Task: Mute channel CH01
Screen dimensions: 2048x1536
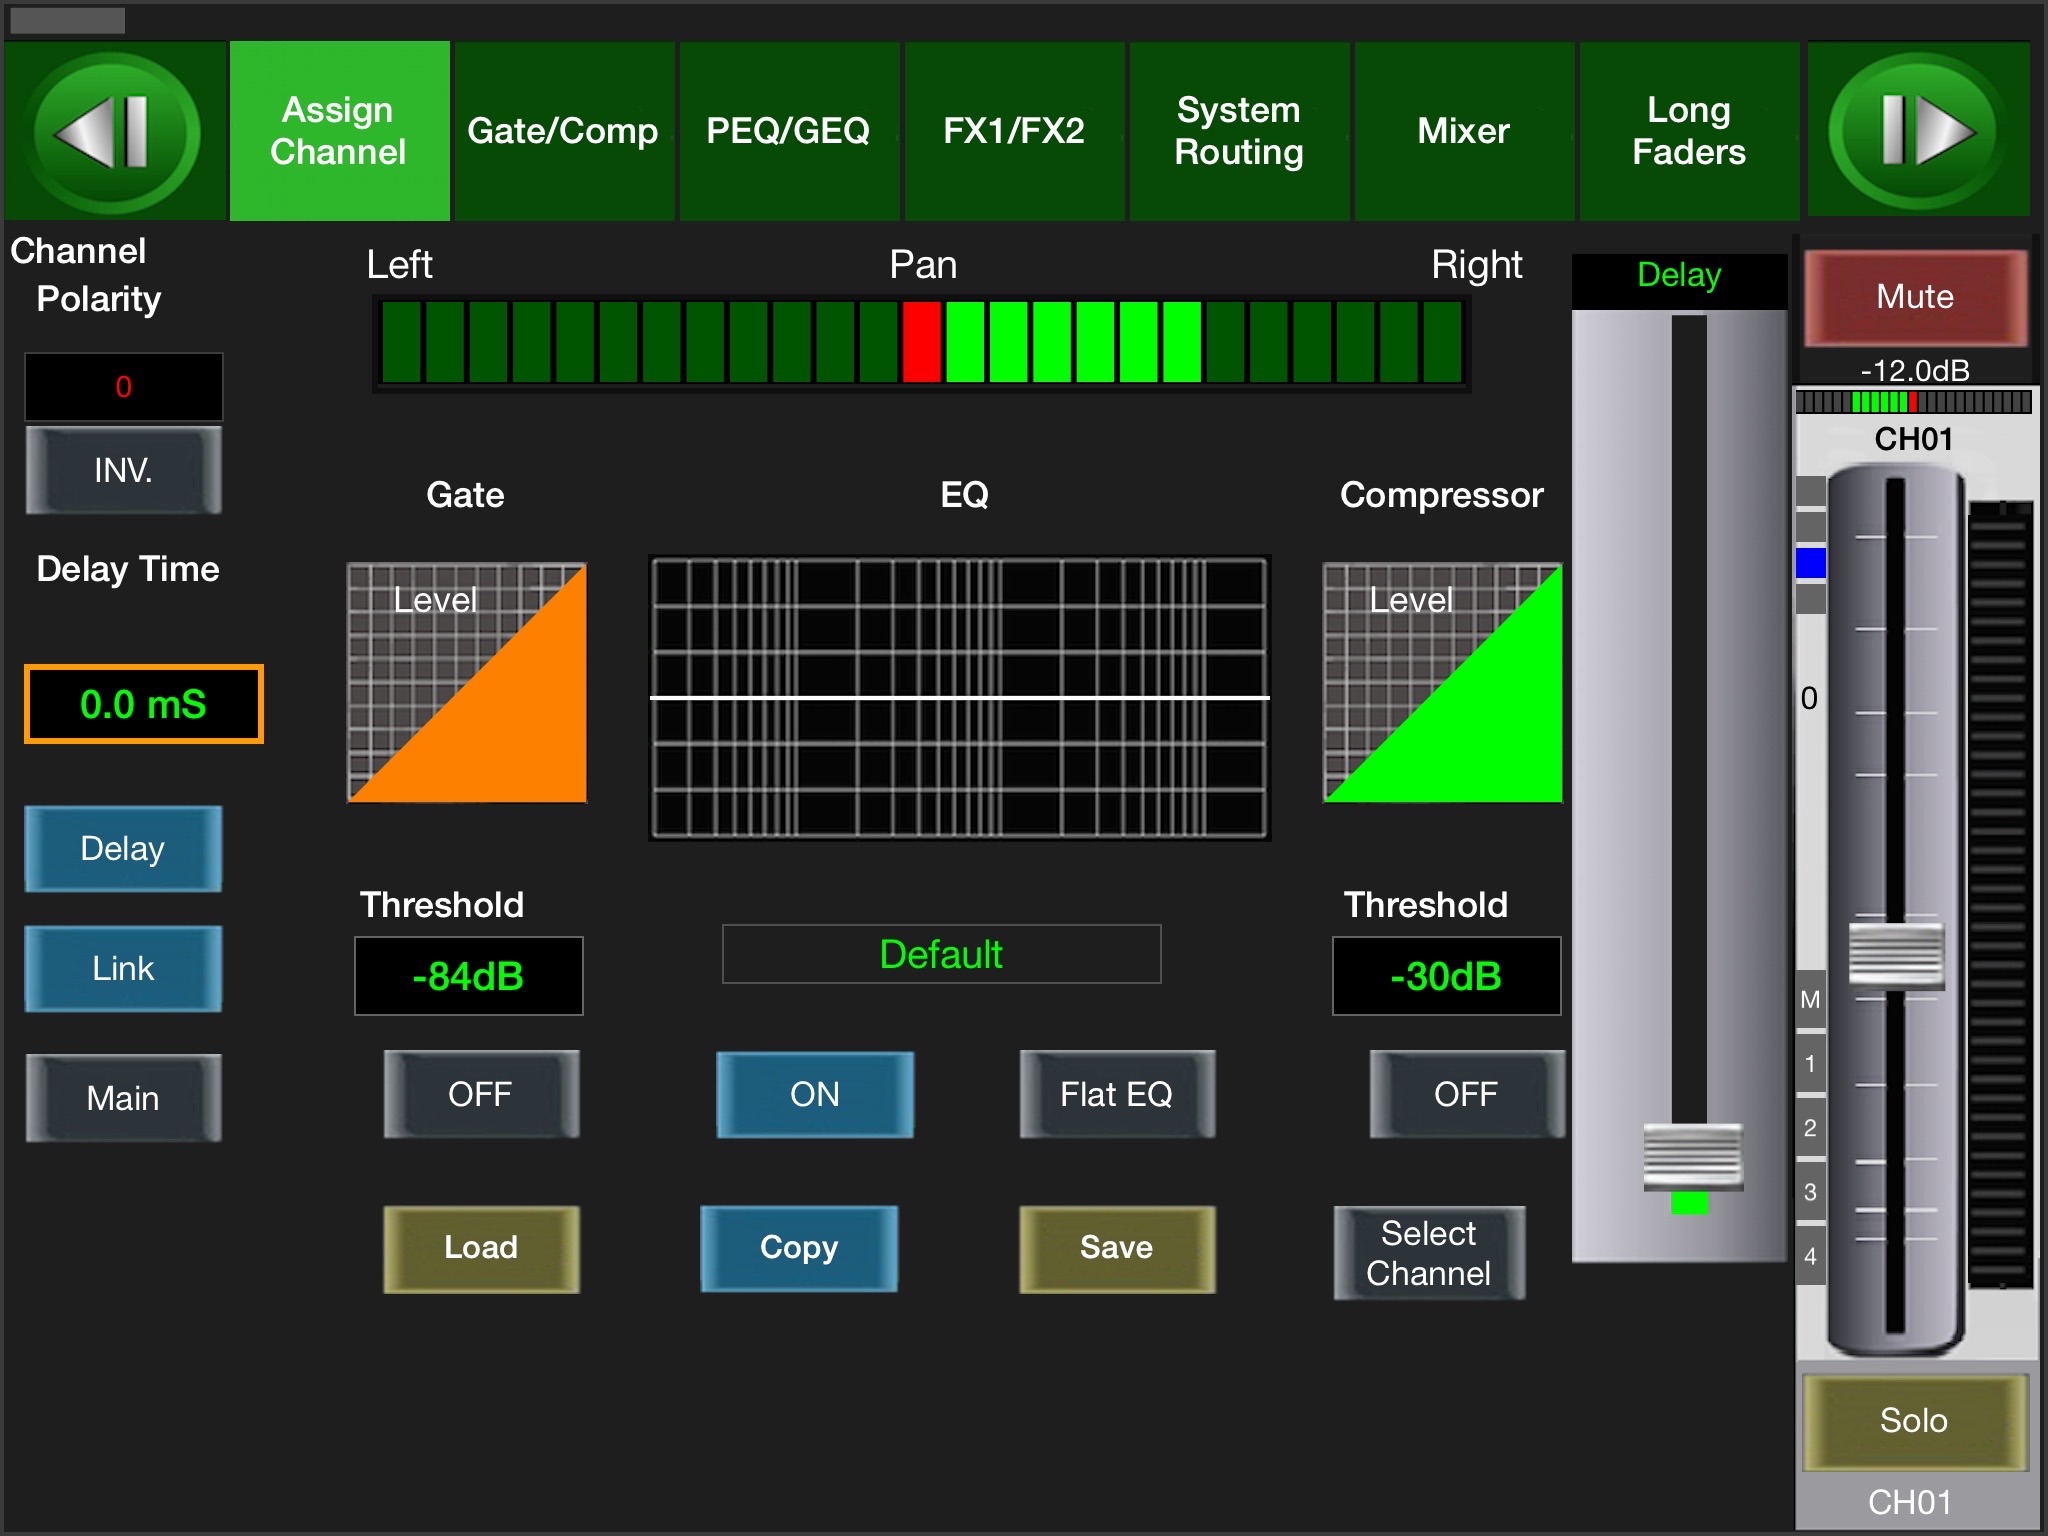Action: (x=1914, y=297)
